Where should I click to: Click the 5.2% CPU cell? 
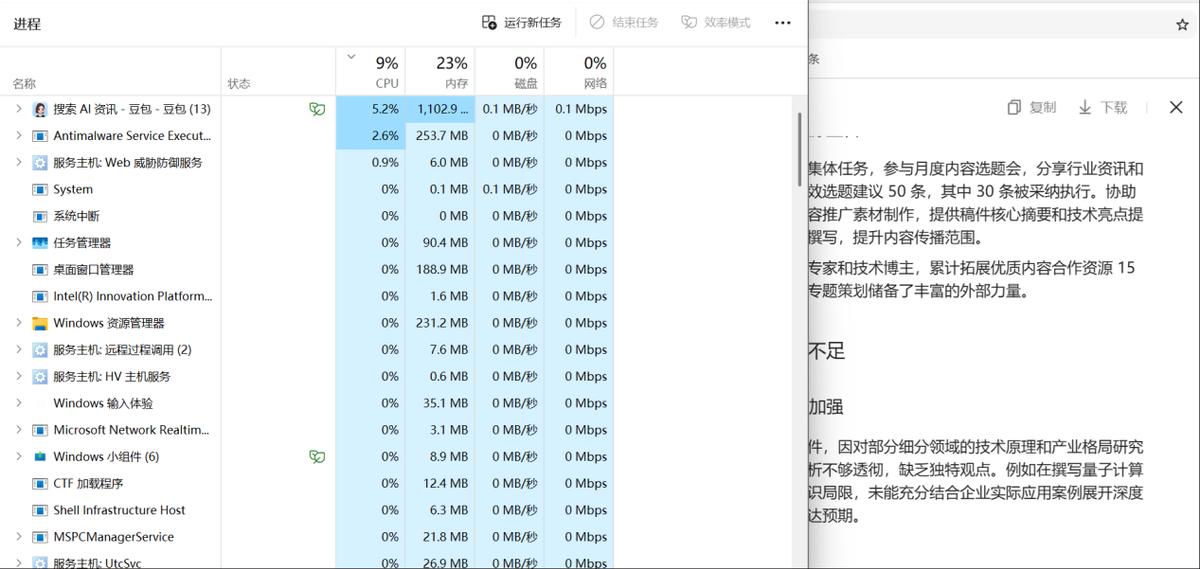pyautogui.click(x=371, y=109)
